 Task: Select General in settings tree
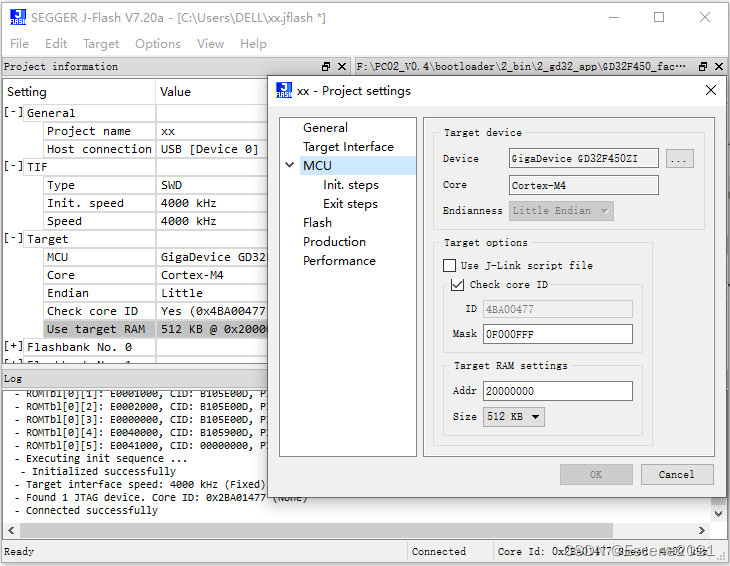pyautogui.click(x=325, y=128)
